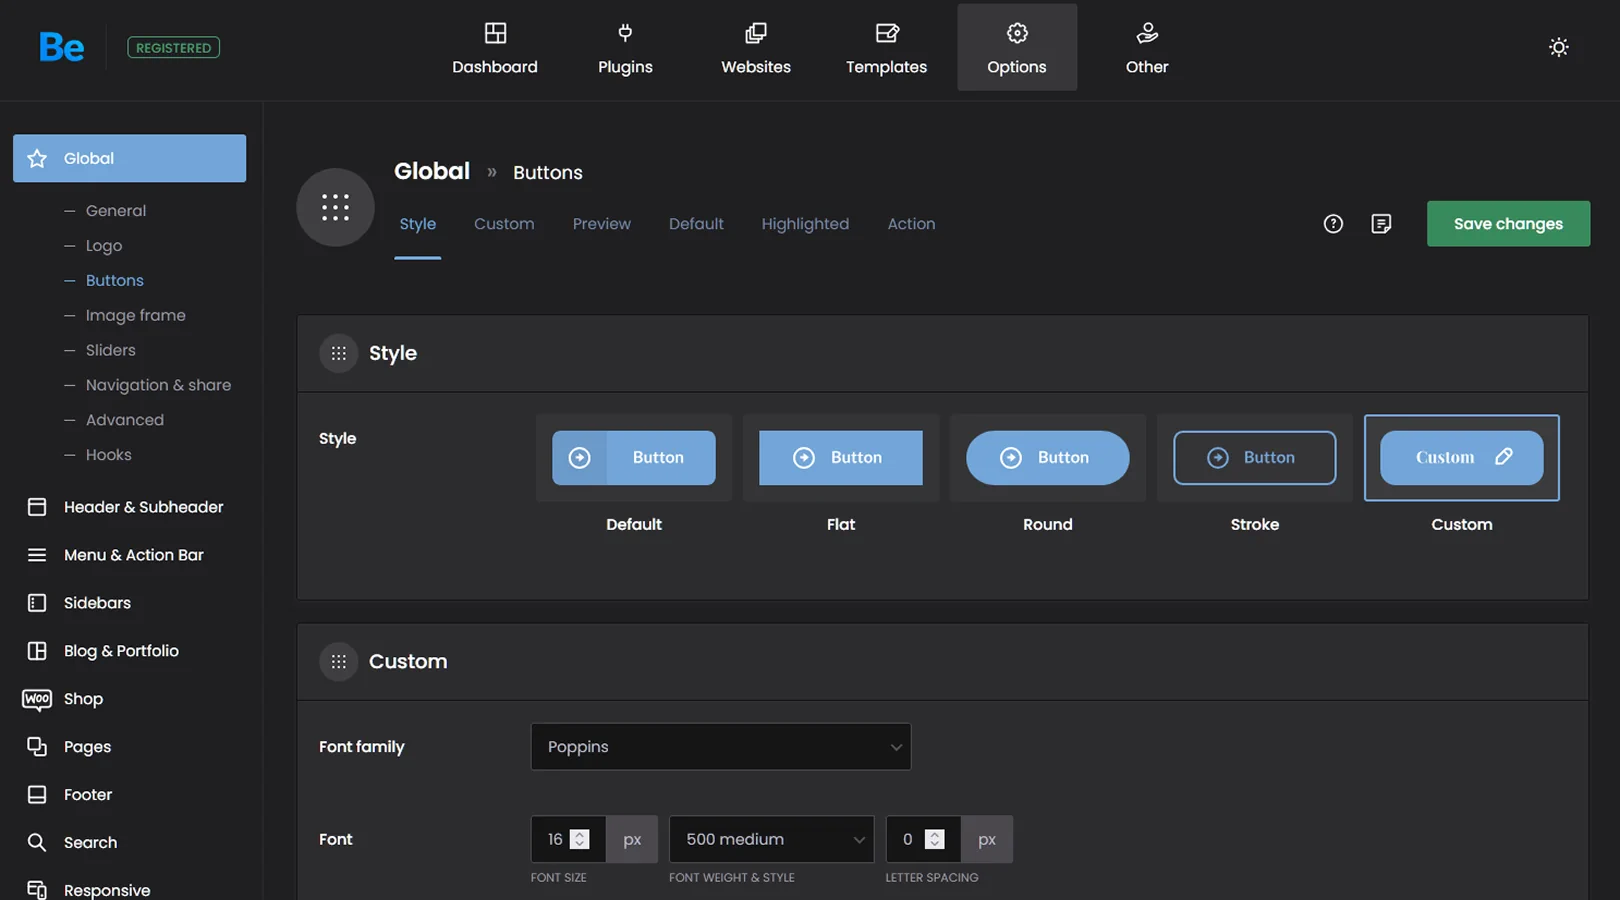The height and width of the screenshot is (900, 1620).
Task: Open Image frame settings link
Action: 135,315
